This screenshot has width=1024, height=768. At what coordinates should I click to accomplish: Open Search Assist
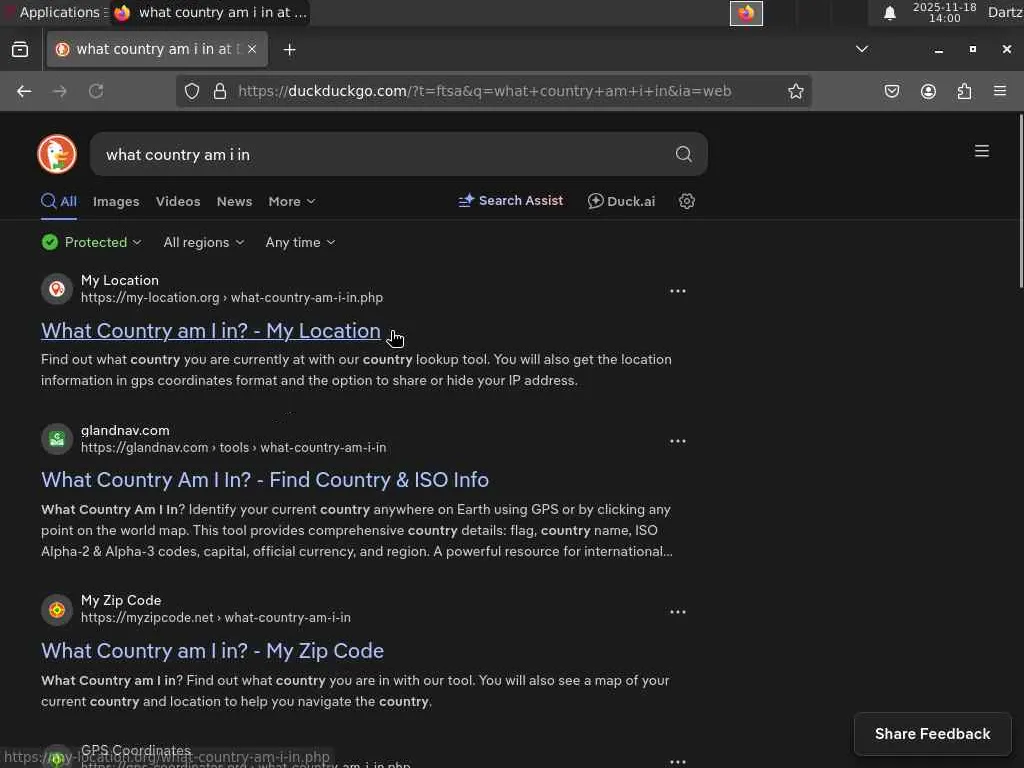tap(511, 201)
